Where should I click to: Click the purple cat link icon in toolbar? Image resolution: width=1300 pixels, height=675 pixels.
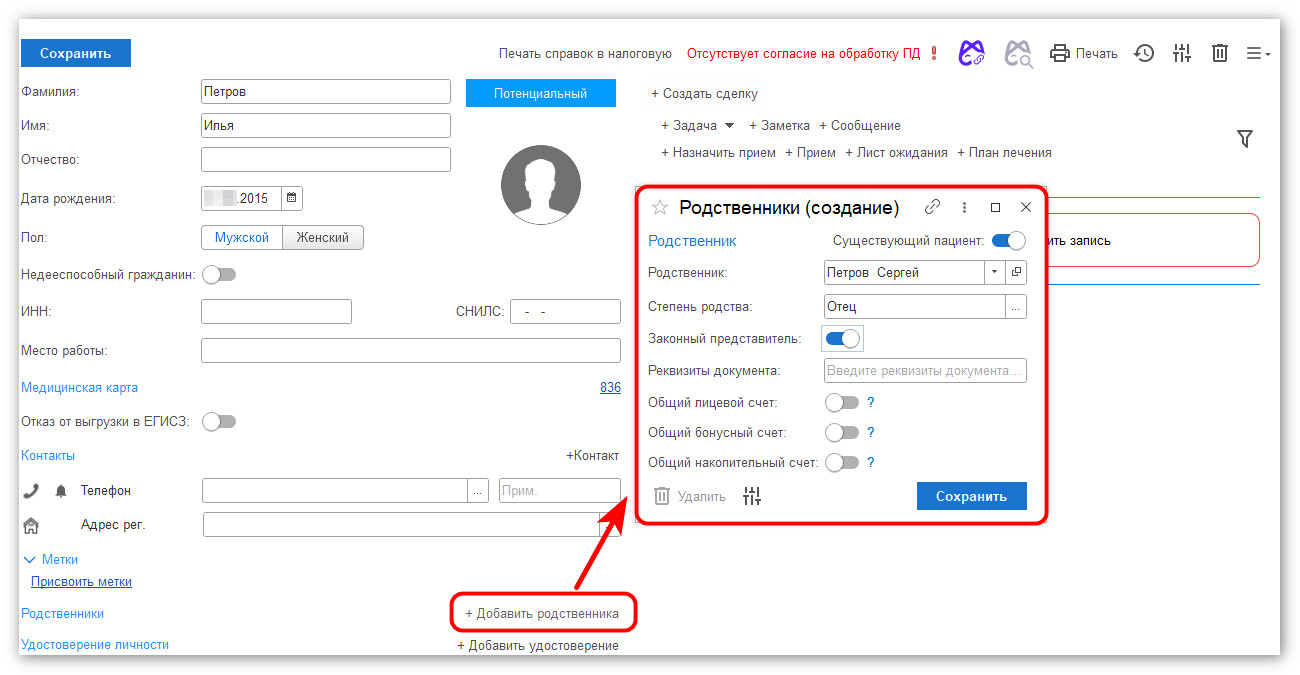tap(971, 53)
